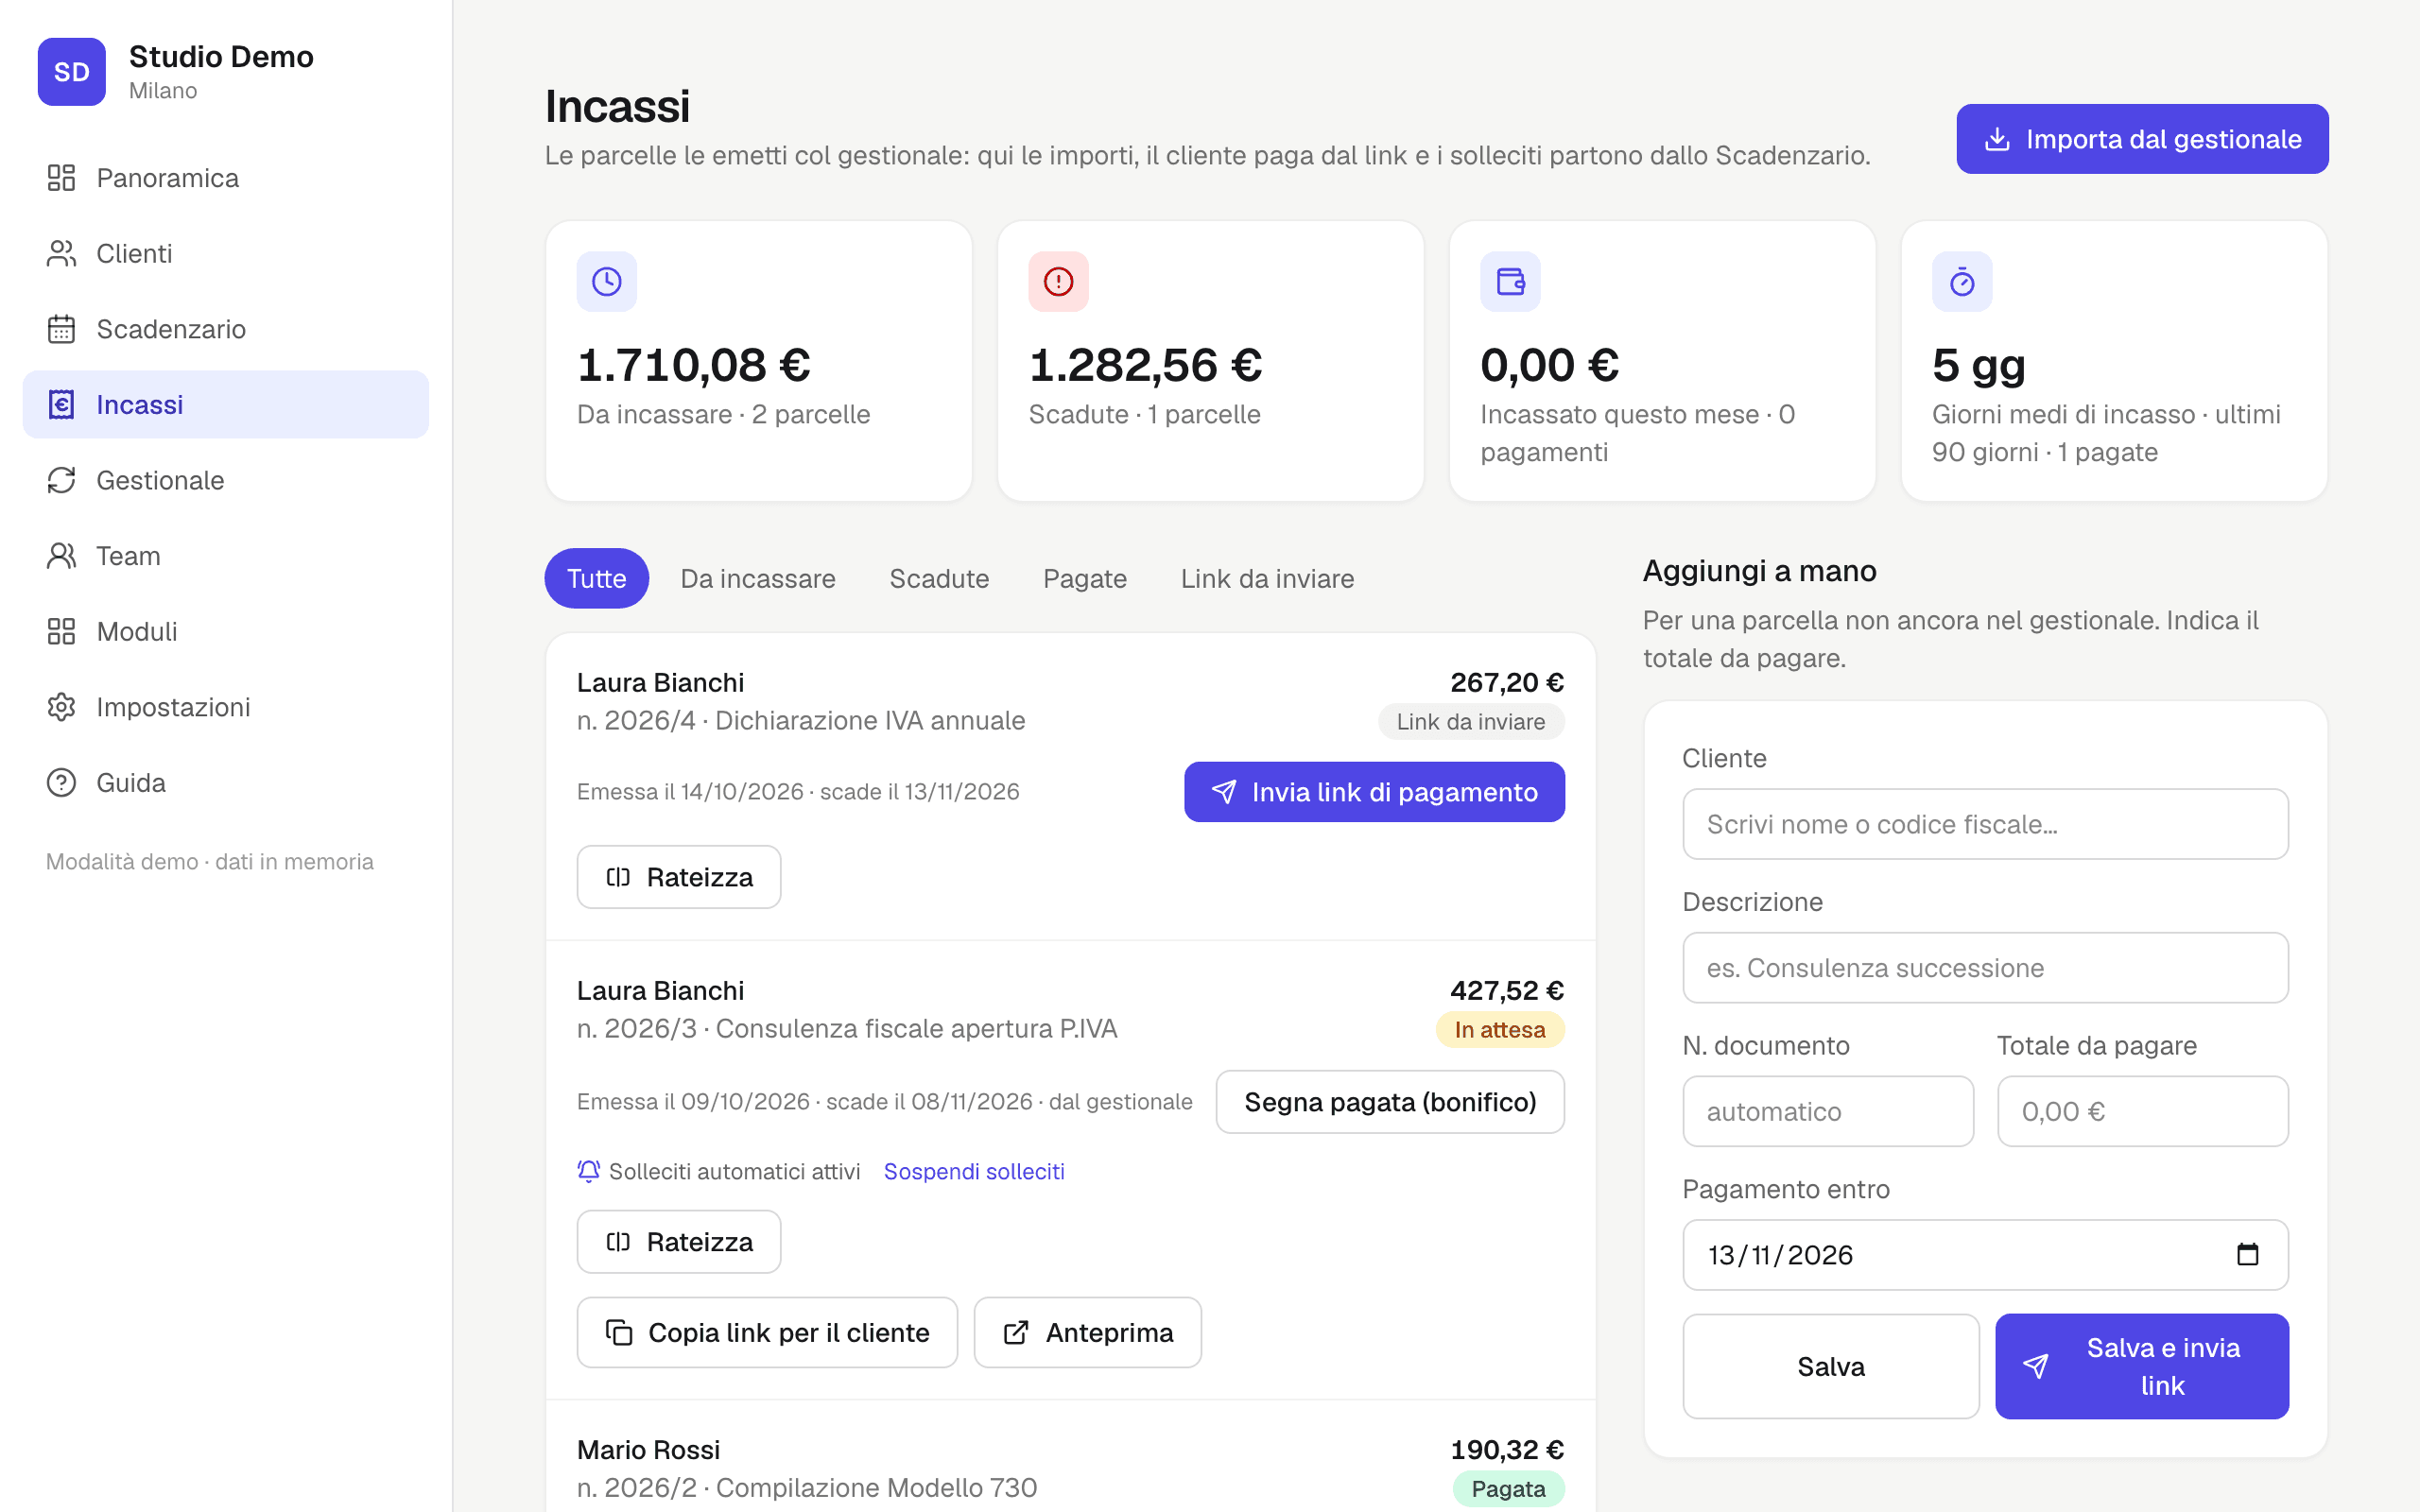Focus the Cliente name input field
Viewport: 2420px width, 1512px height.
point(1986,824)
